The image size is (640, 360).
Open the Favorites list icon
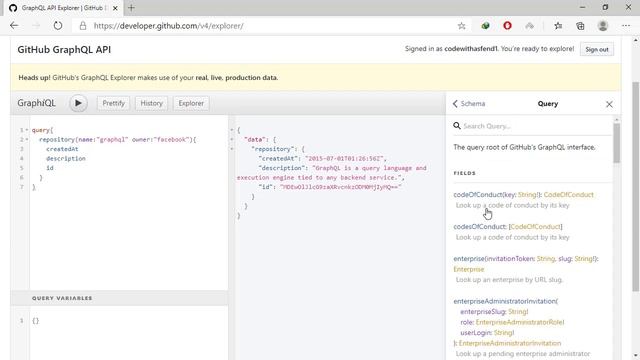[x=558, y=26]
